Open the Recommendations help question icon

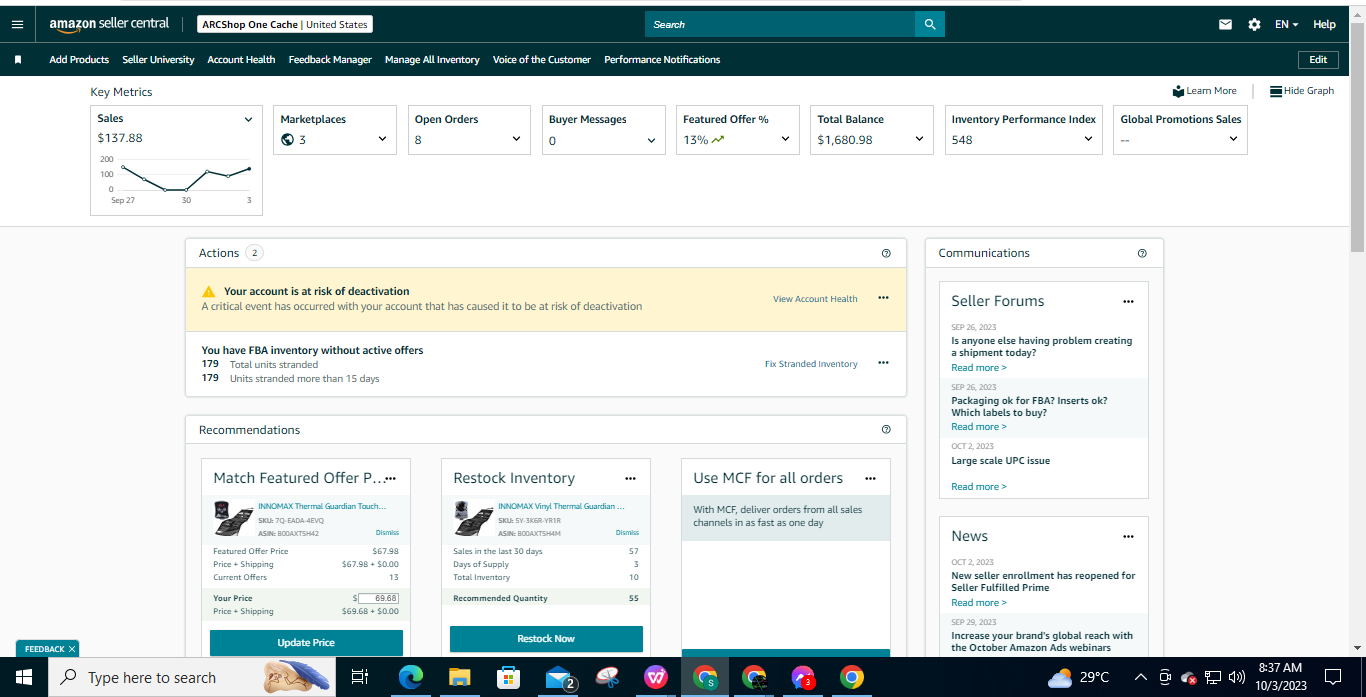pyautogui.click(x=886, y=430)
